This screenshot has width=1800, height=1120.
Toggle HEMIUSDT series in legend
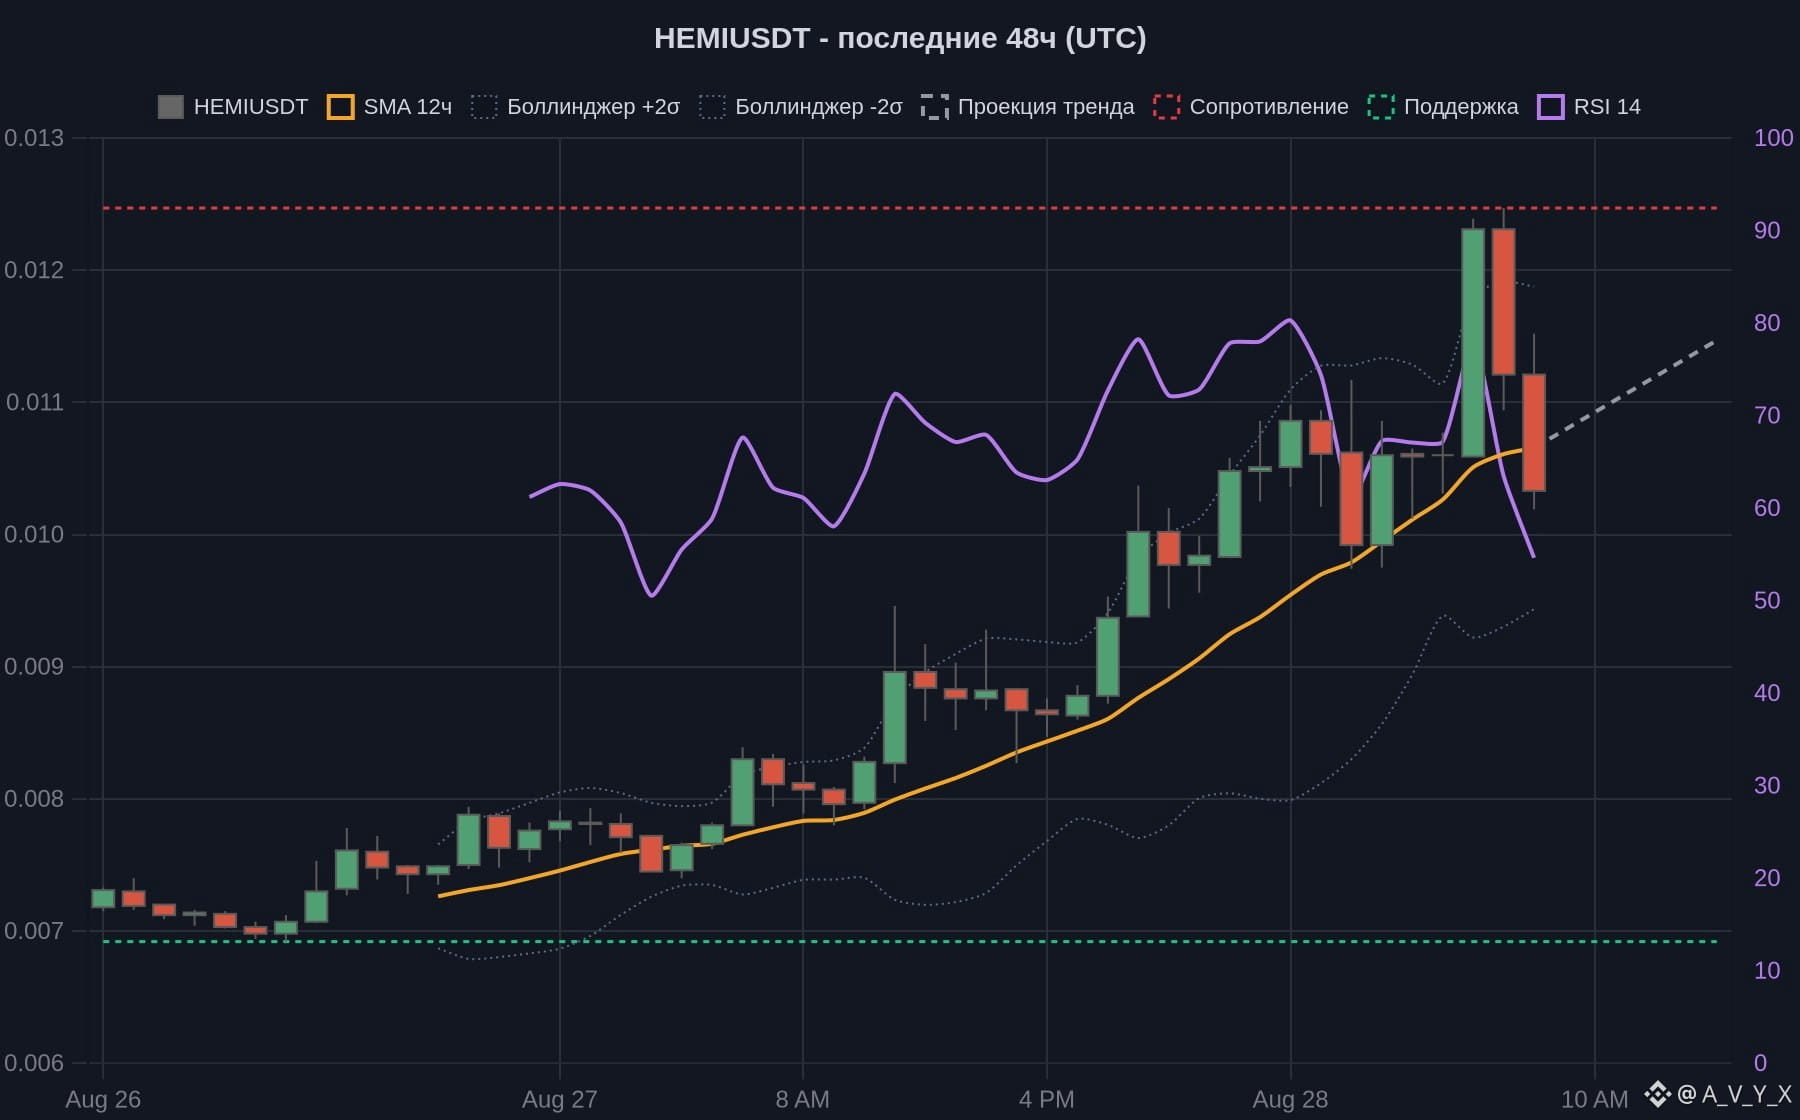coord(233,107)
